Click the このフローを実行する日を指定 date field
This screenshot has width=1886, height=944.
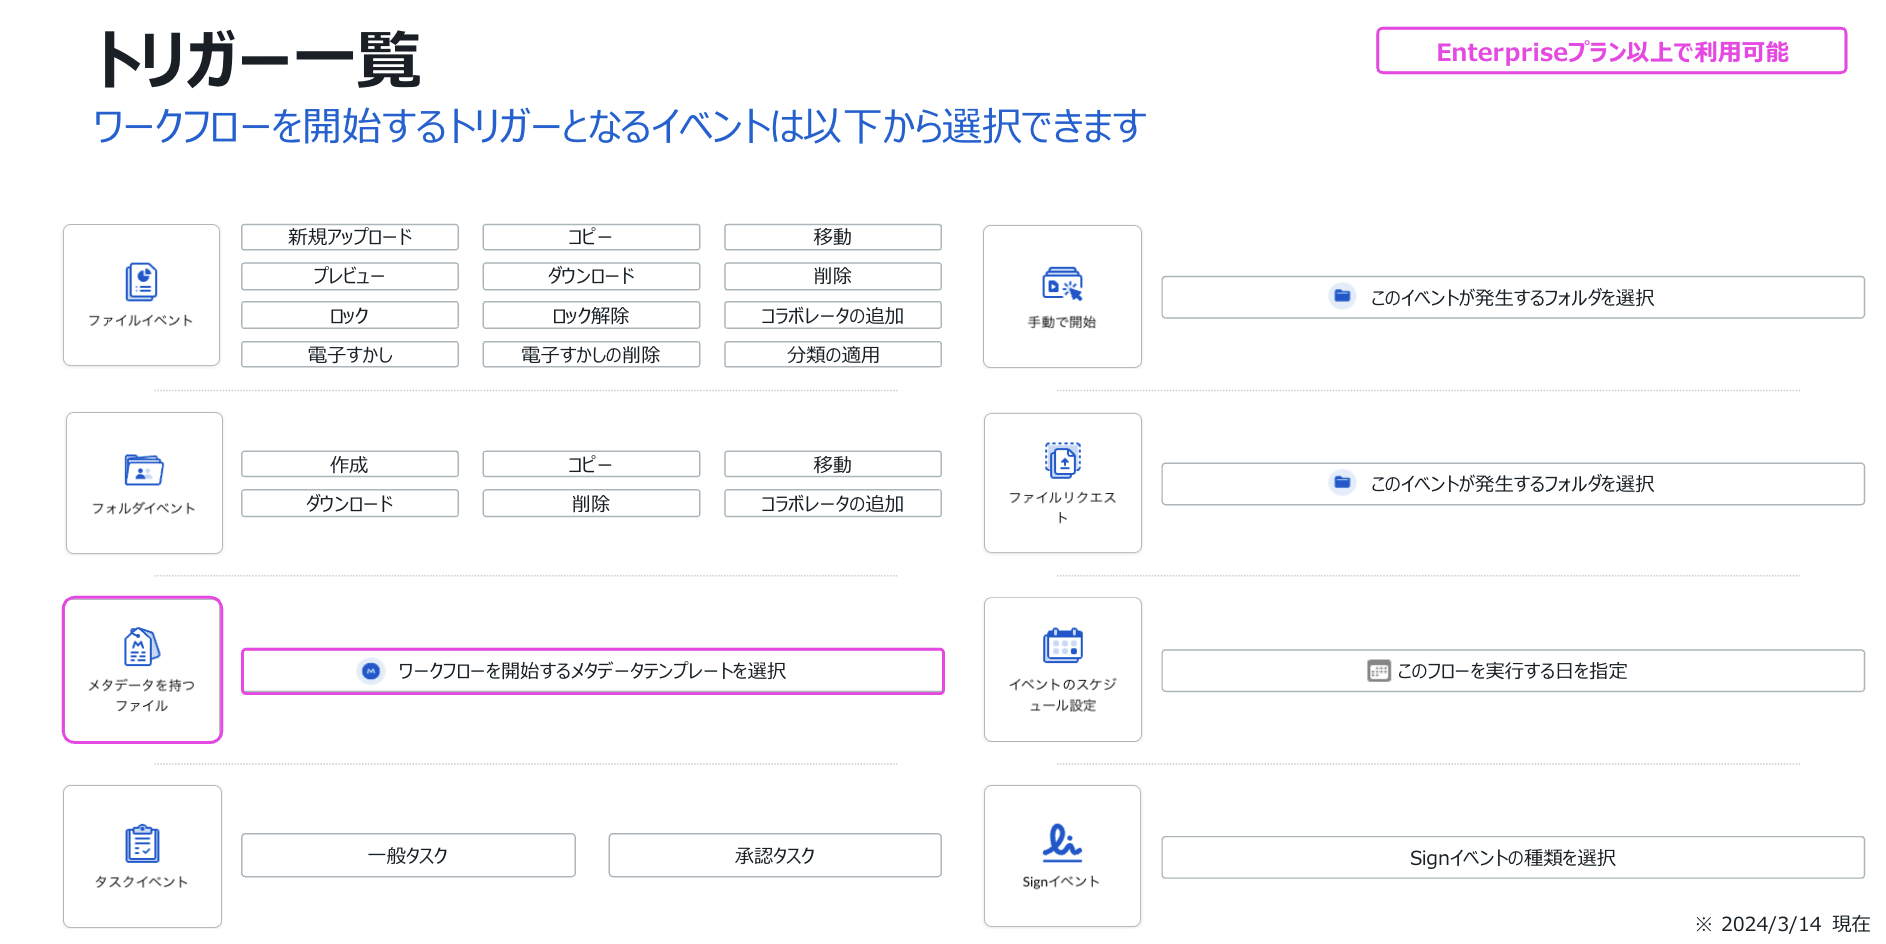pos(1512,671)
